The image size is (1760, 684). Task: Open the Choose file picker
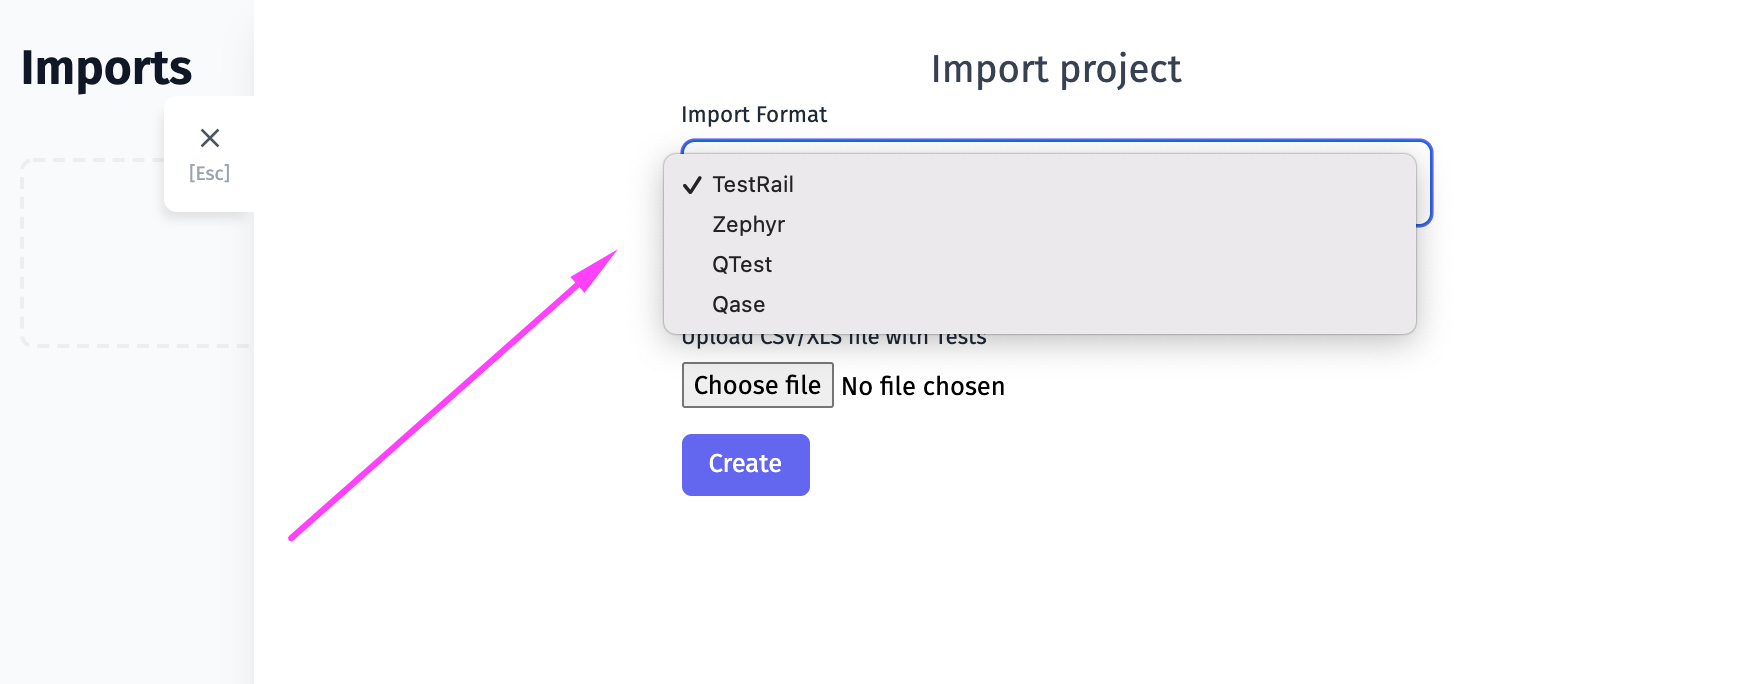757,385
